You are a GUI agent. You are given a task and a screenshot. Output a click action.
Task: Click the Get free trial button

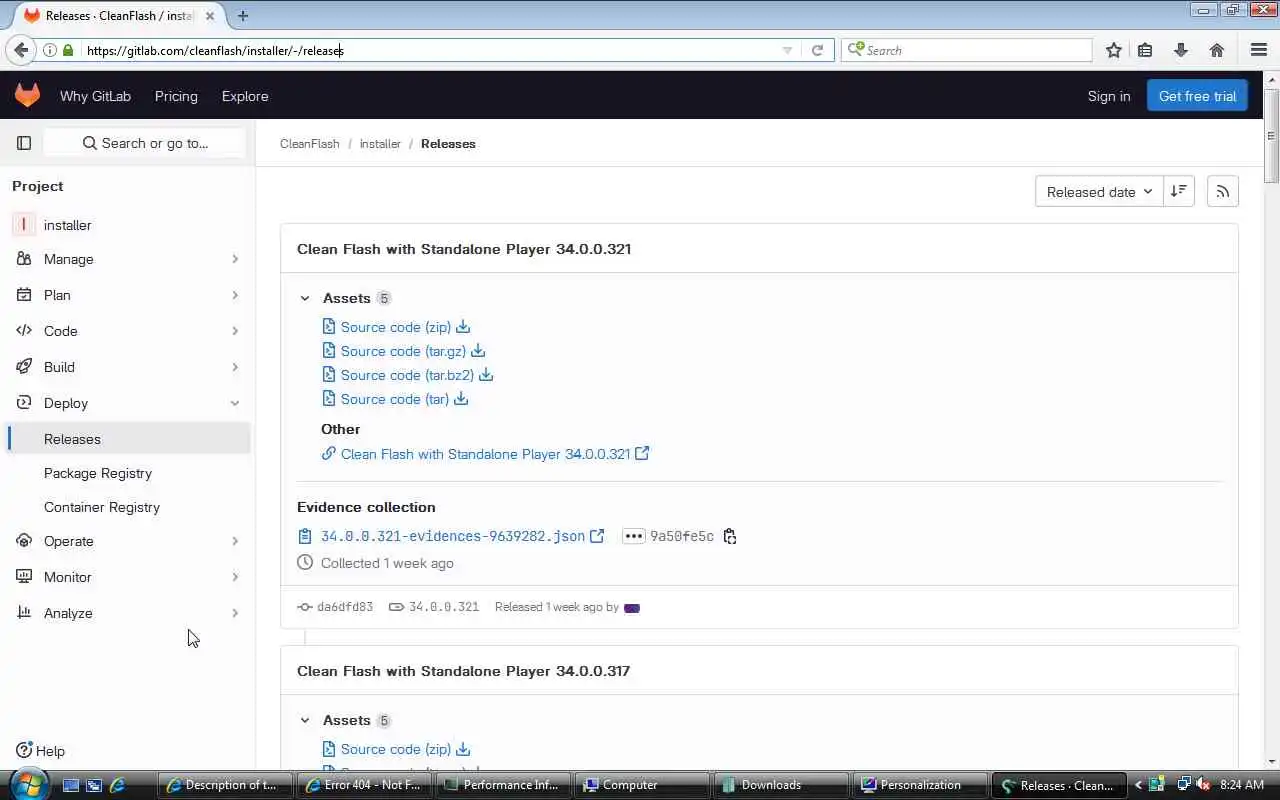pos(1197,96)
